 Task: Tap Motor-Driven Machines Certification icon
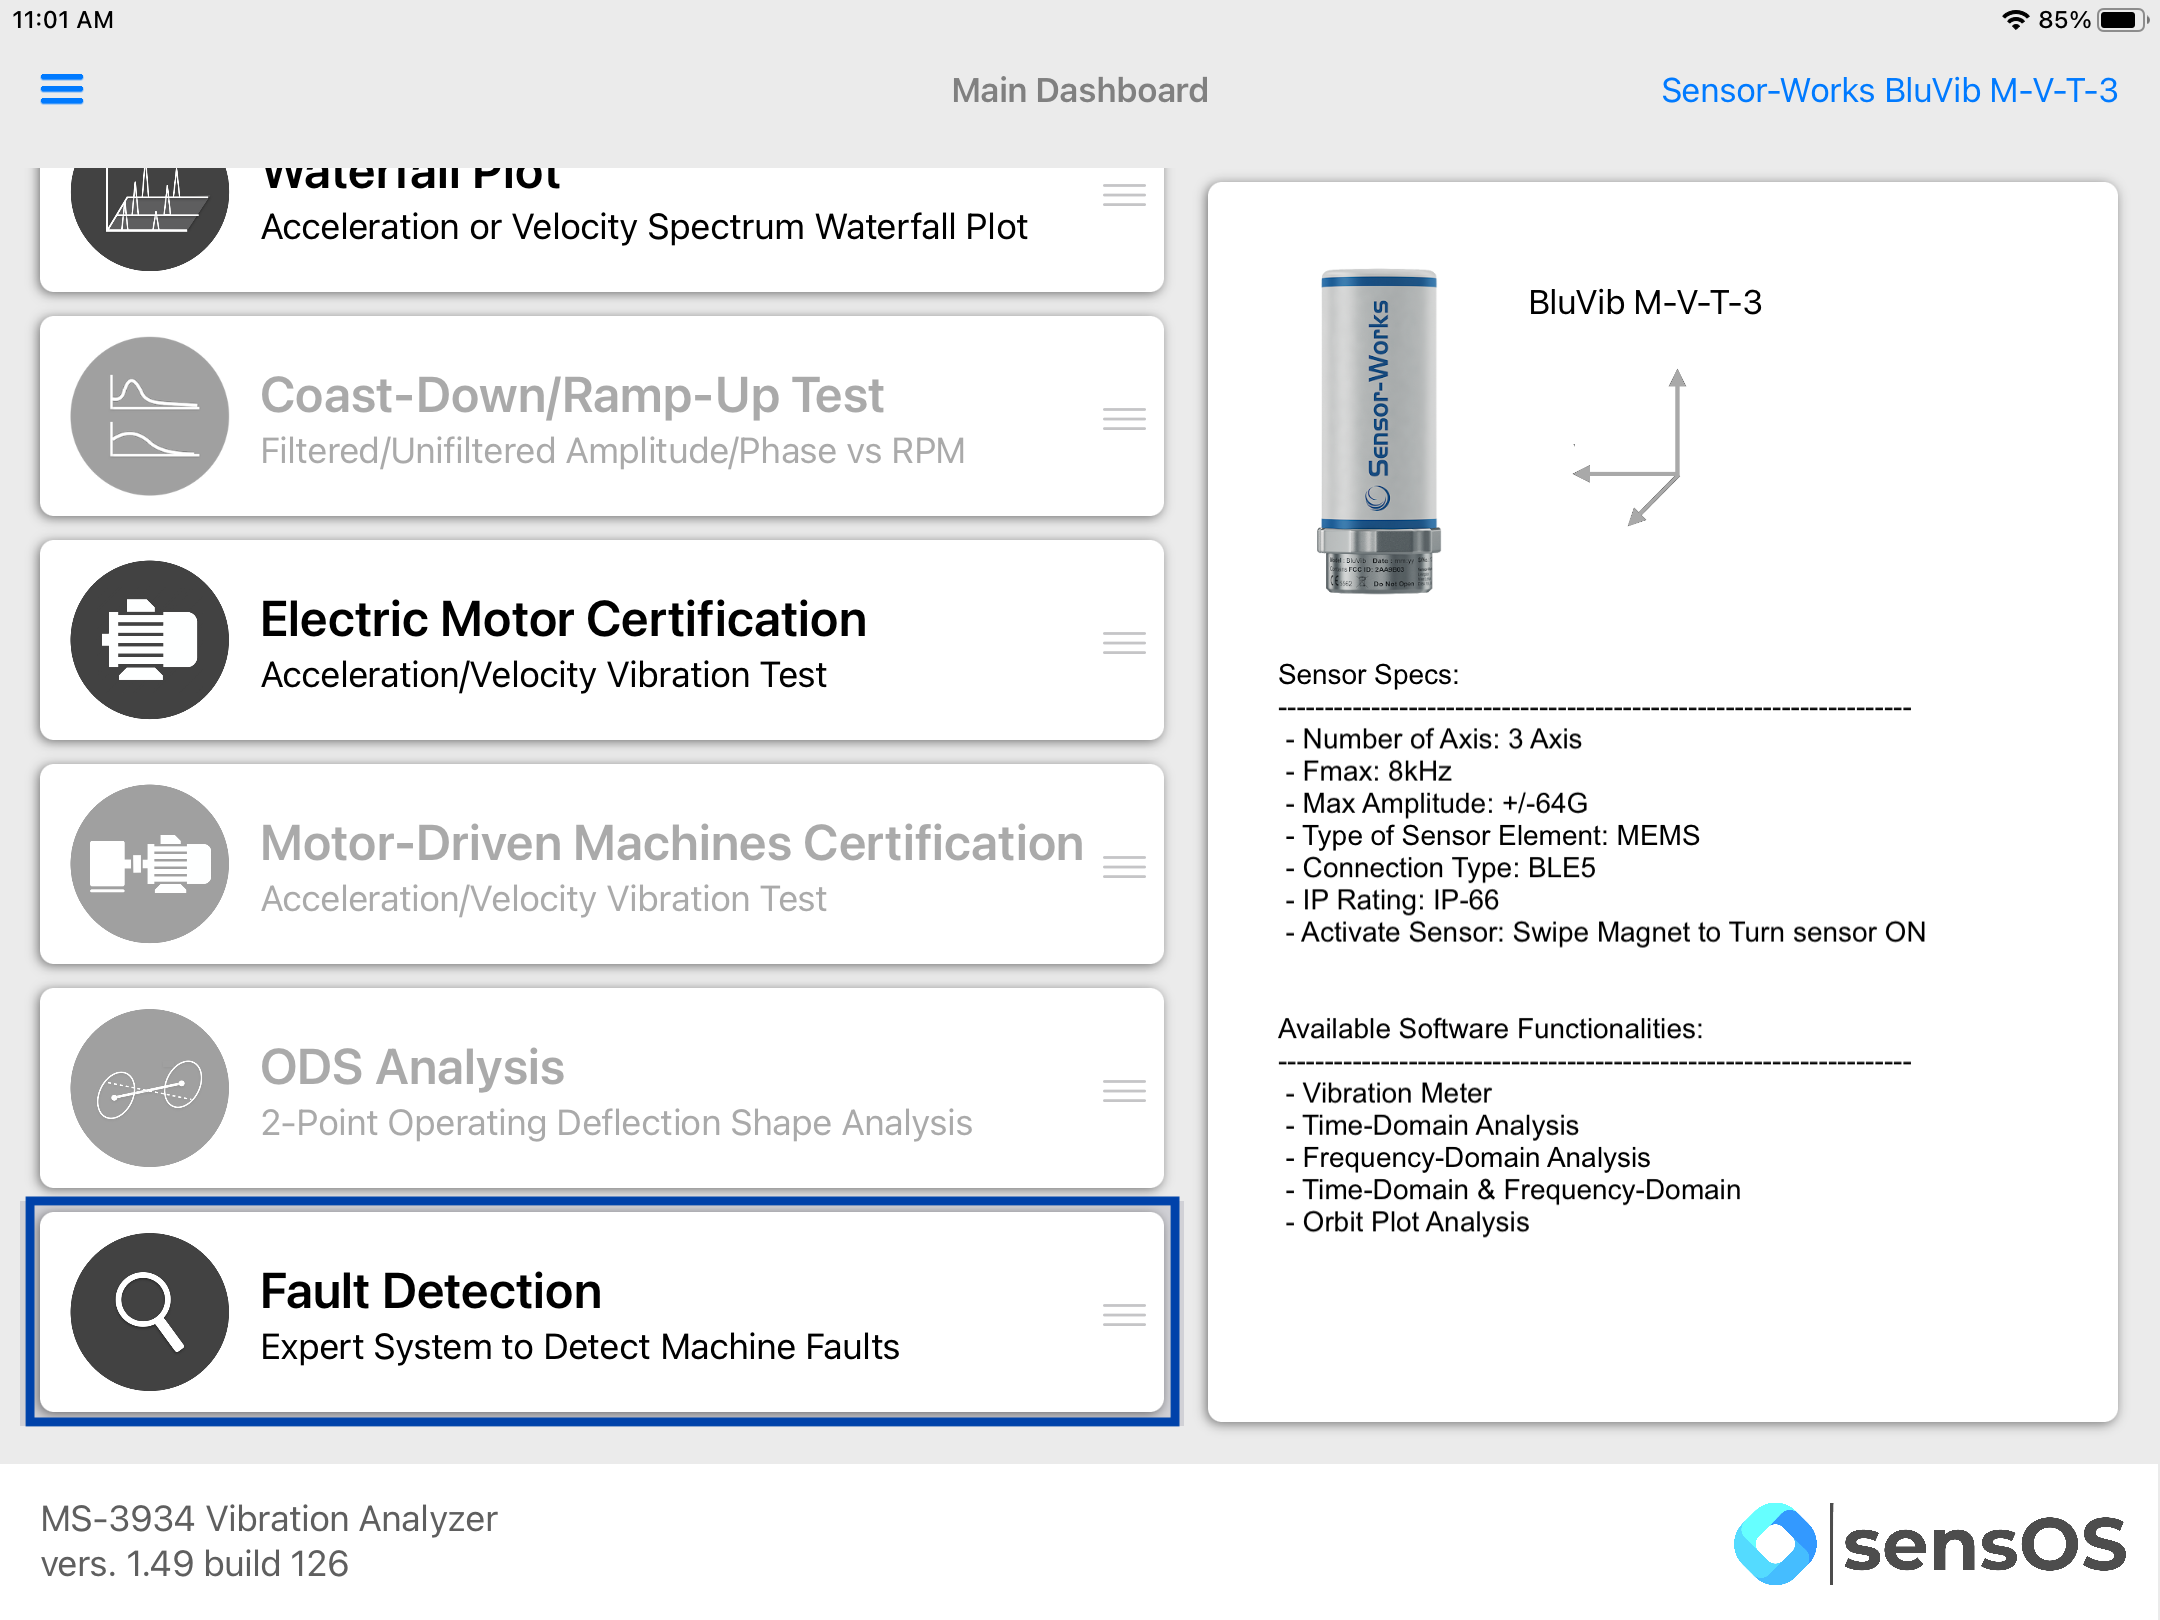[x=150, y=864]
